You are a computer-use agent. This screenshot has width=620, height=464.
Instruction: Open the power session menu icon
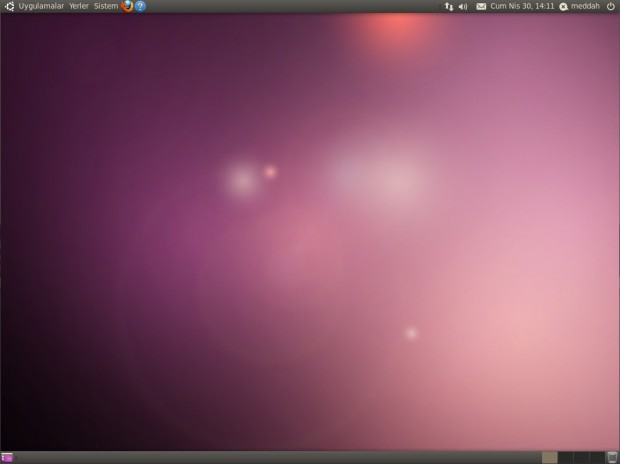[x=611, y=6]
